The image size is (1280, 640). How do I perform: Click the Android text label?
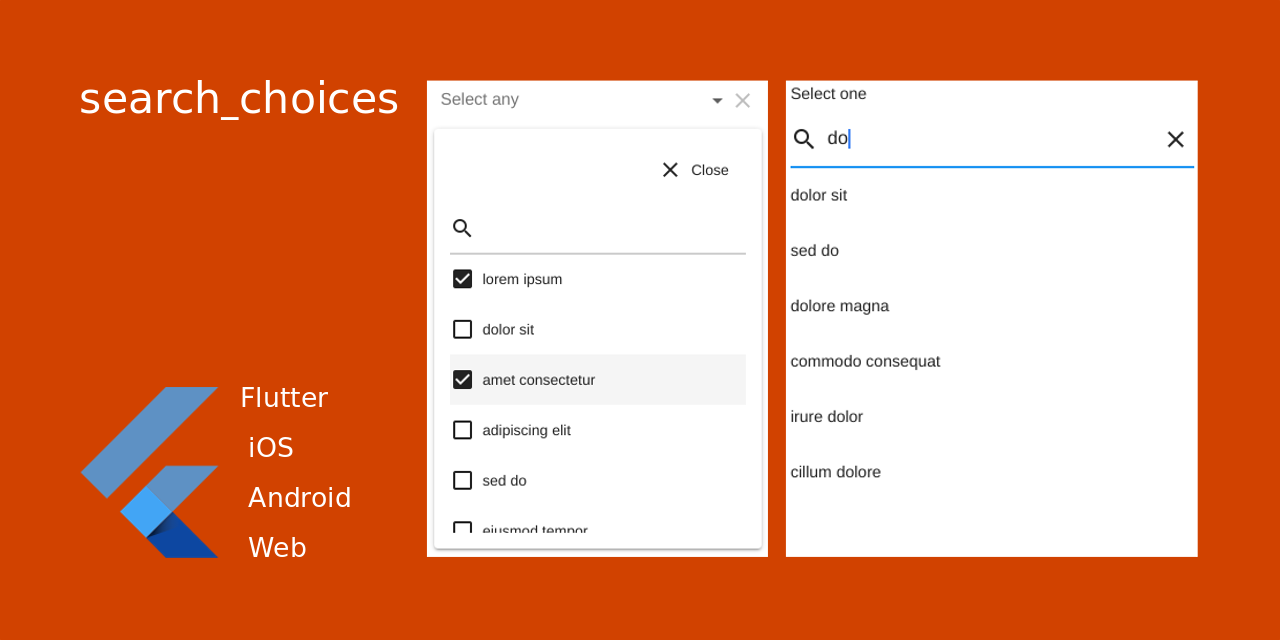(x=300, y=498)
